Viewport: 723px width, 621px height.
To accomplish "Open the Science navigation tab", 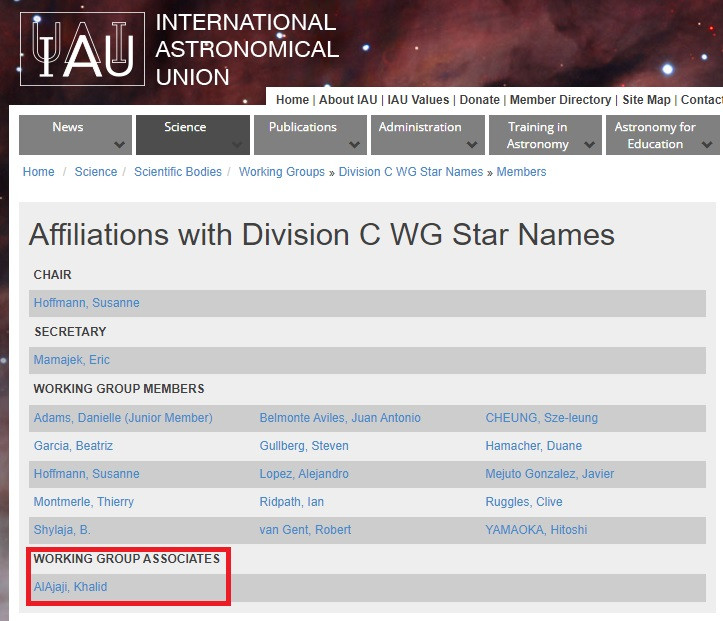I will click(193, 135).
